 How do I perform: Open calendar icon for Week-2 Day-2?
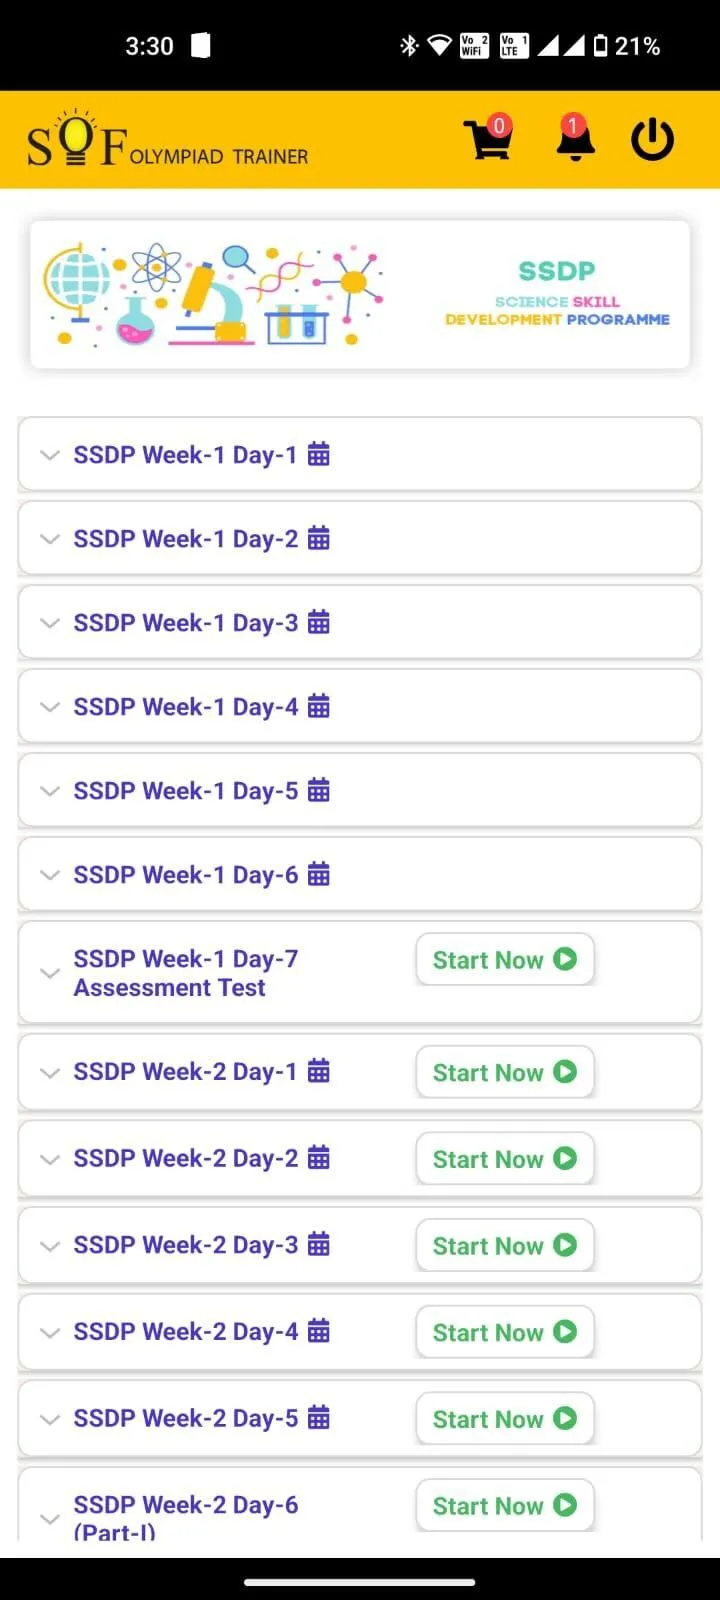(x=318, y=1158)
